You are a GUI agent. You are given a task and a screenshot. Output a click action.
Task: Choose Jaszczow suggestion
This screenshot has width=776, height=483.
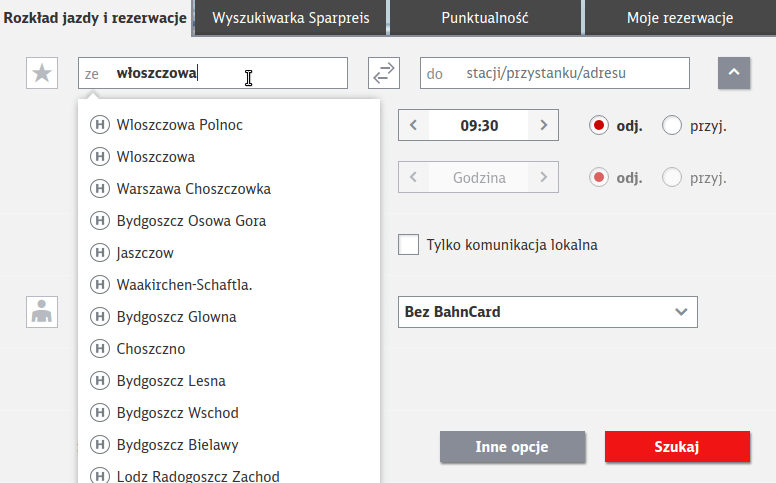229,253
